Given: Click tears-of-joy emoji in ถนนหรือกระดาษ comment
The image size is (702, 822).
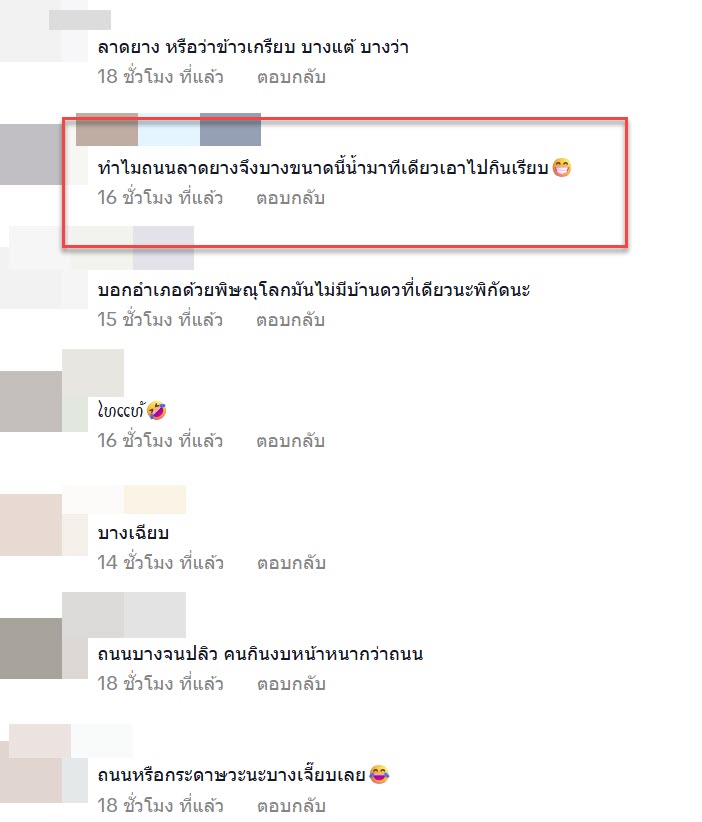Looking at the screenshot, I should [x=379, y=774].
